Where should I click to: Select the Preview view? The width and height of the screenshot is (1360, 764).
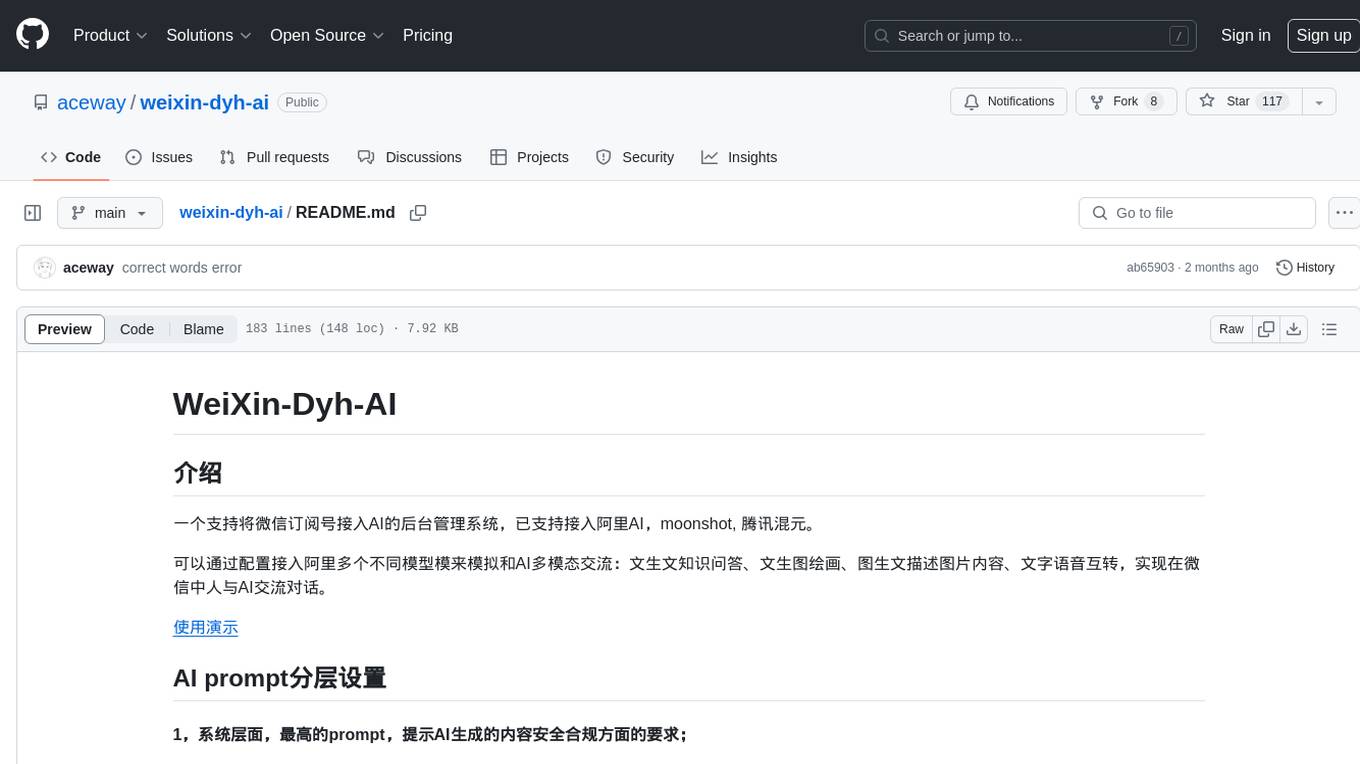[64, 329]
